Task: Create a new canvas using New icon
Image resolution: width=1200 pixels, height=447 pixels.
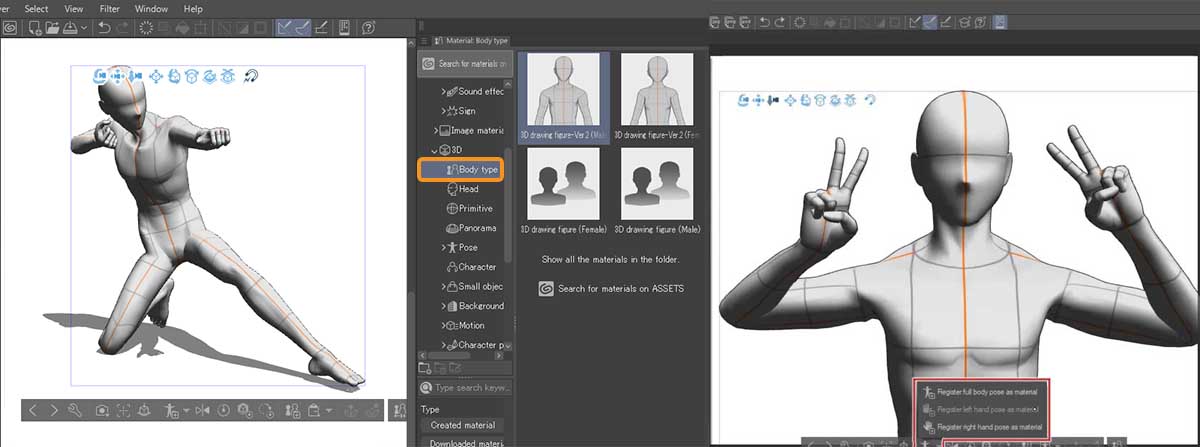Action: tap(35, 28)
